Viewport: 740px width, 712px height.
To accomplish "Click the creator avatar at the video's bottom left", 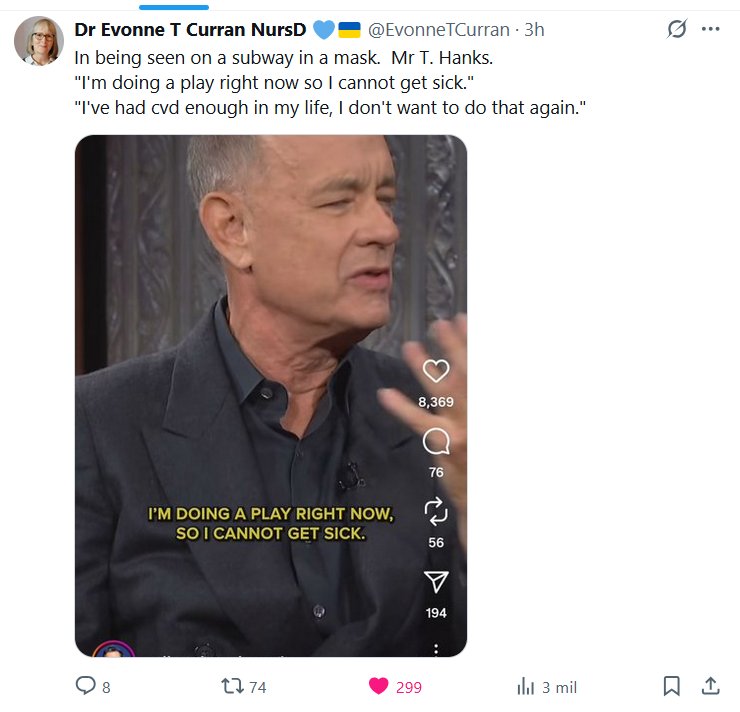I will (x=113, y=650).
